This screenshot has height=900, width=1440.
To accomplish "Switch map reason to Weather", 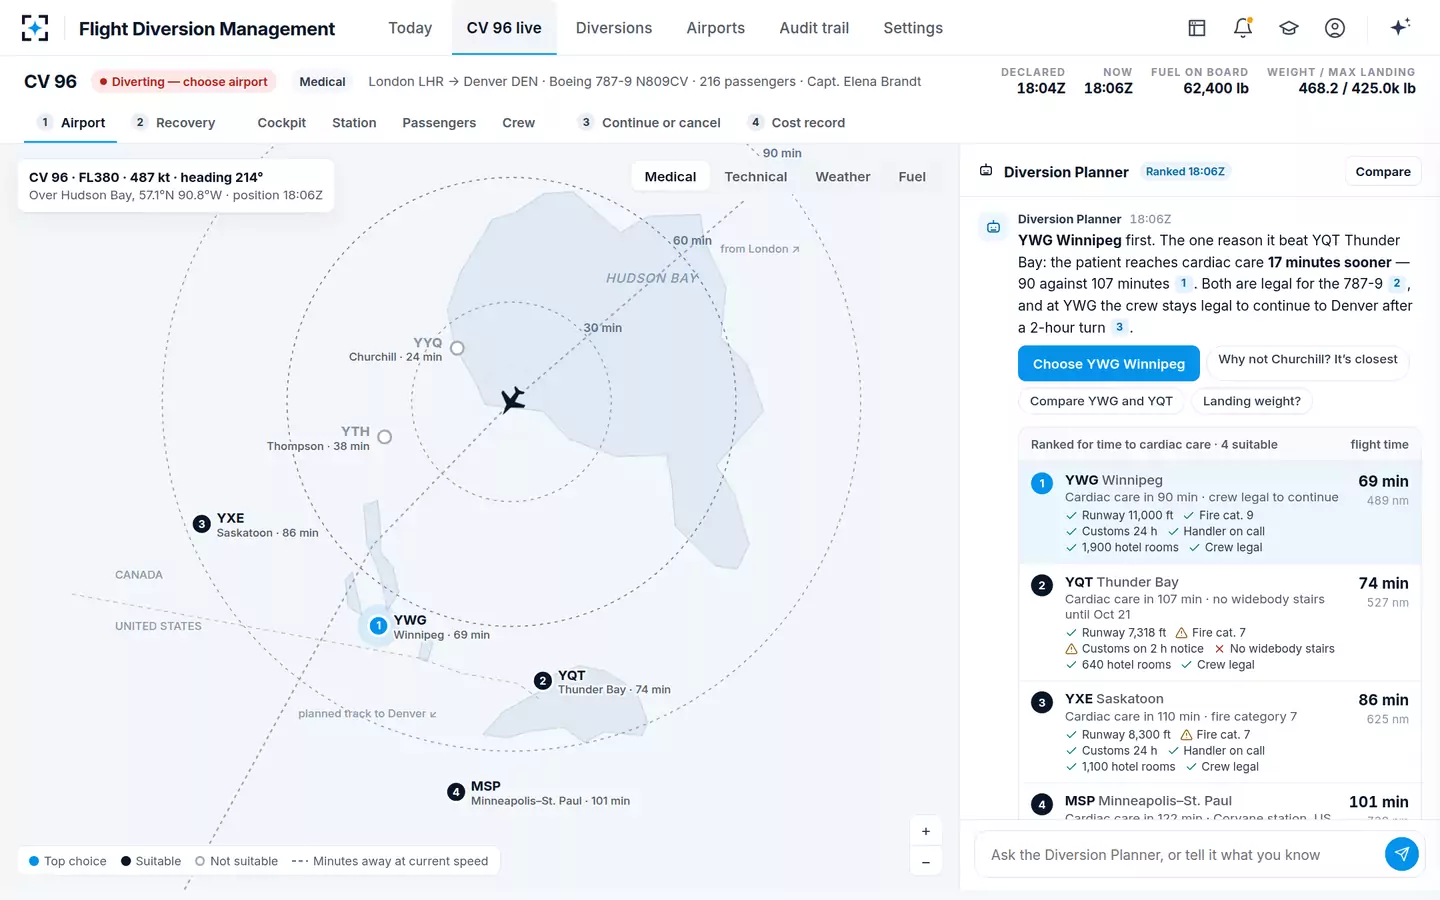I will [843, 177].
